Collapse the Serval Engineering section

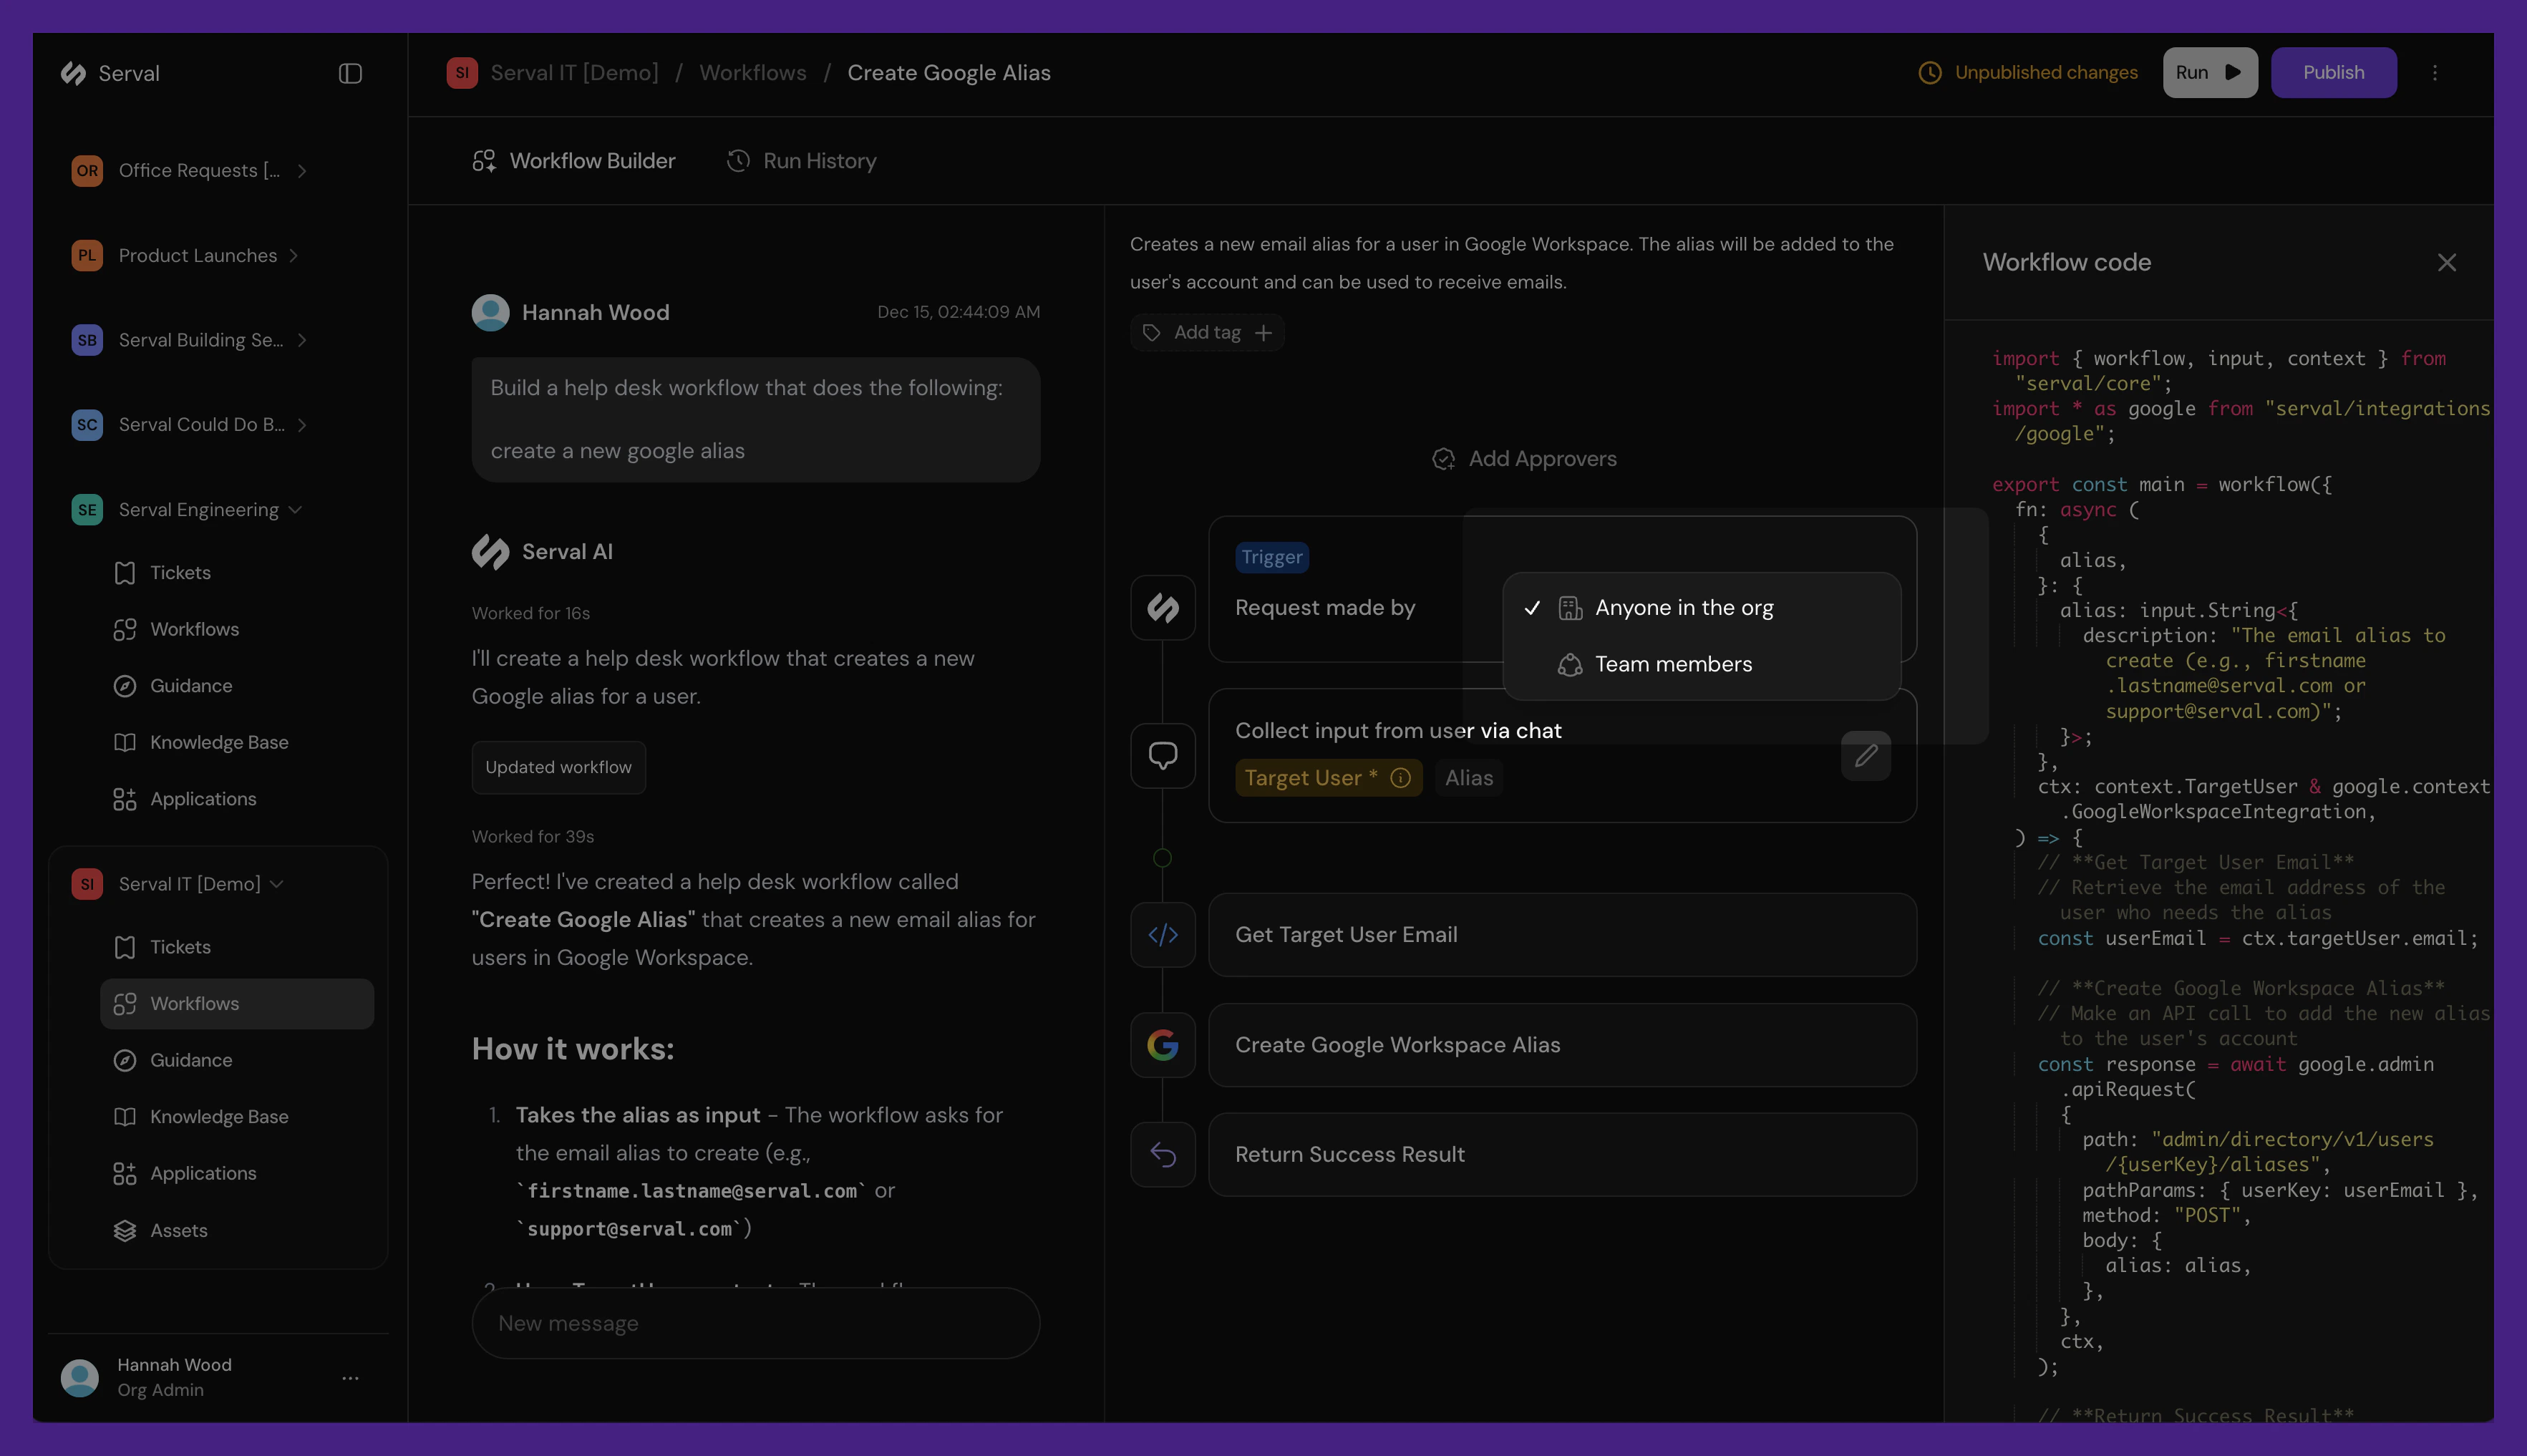296,509
